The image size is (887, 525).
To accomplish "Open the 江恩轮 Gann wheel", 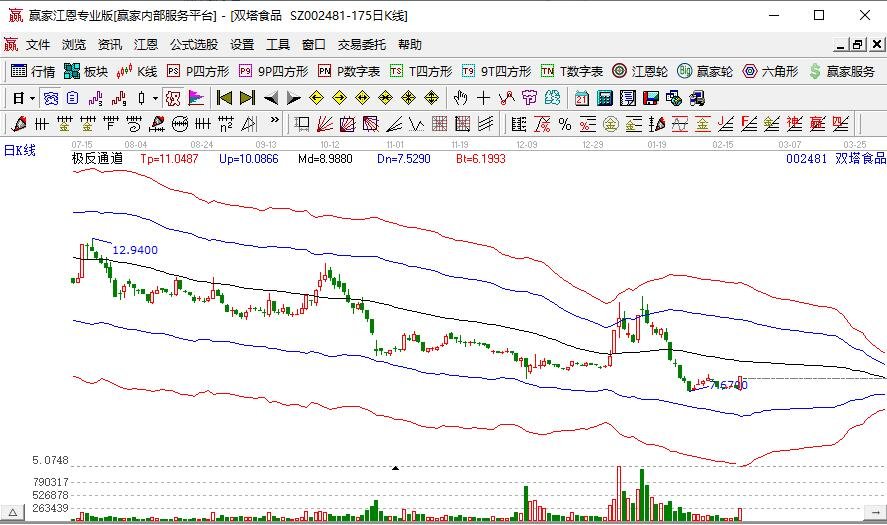I will [x=640, y=71].
